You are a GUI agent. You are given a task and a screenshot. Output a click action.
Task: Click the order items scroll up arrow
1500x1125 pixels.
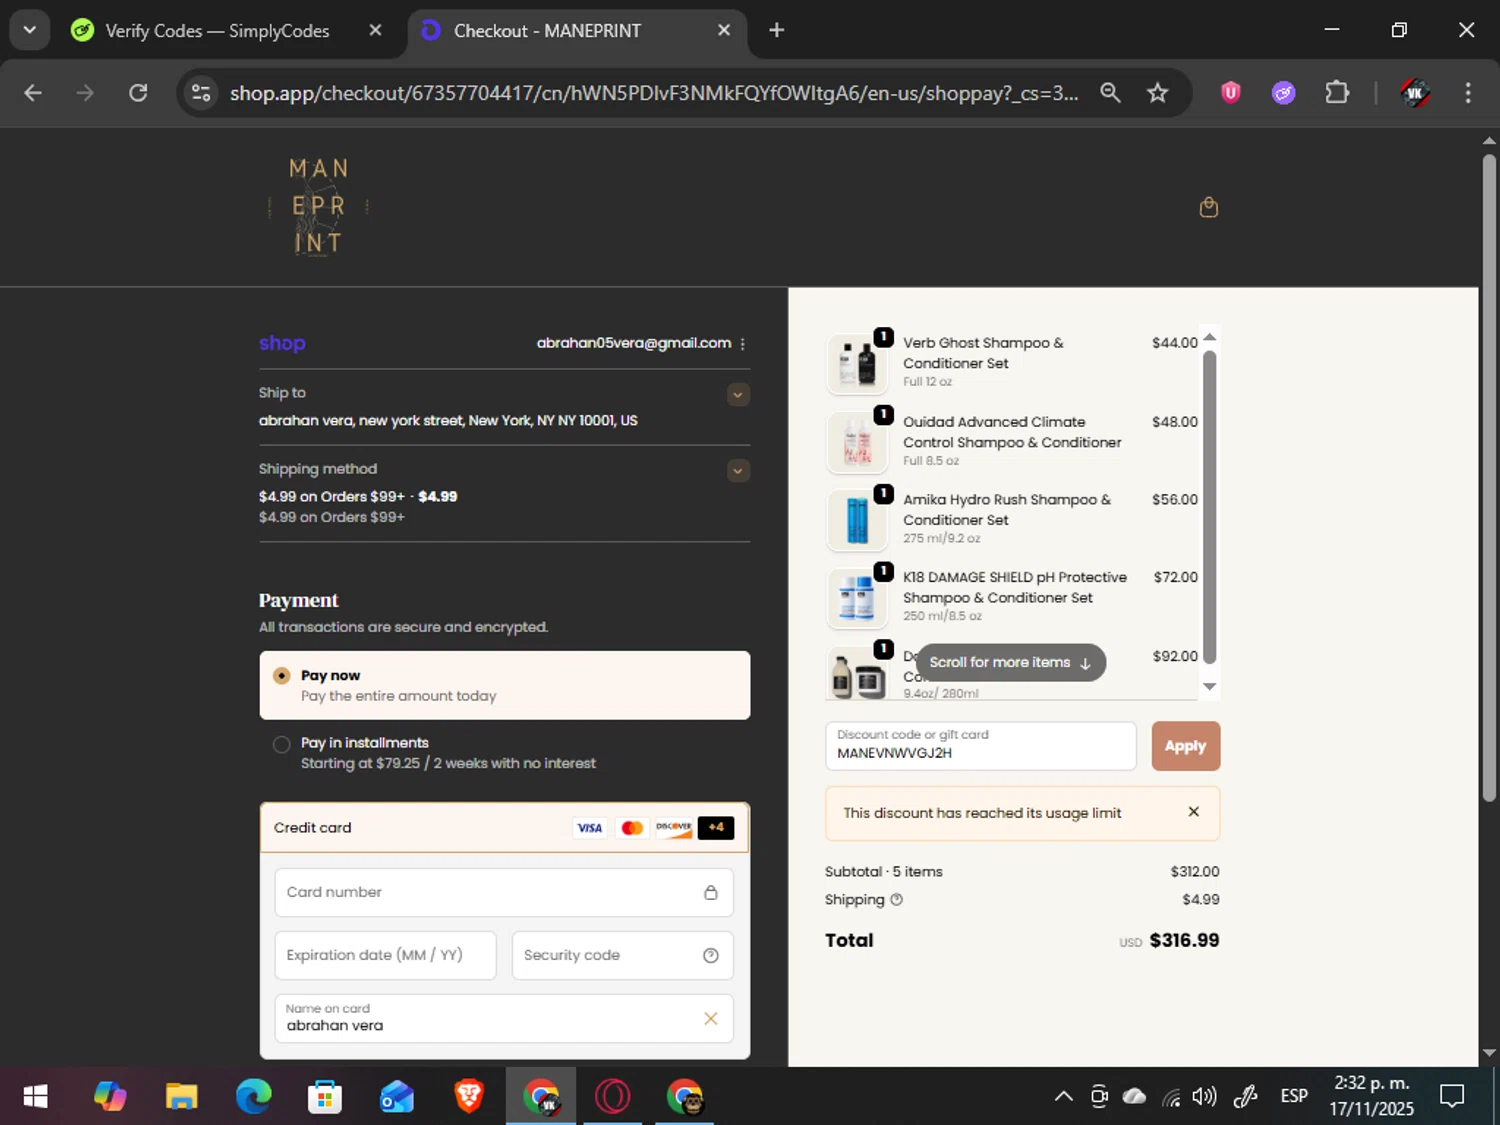point(1209,337)
